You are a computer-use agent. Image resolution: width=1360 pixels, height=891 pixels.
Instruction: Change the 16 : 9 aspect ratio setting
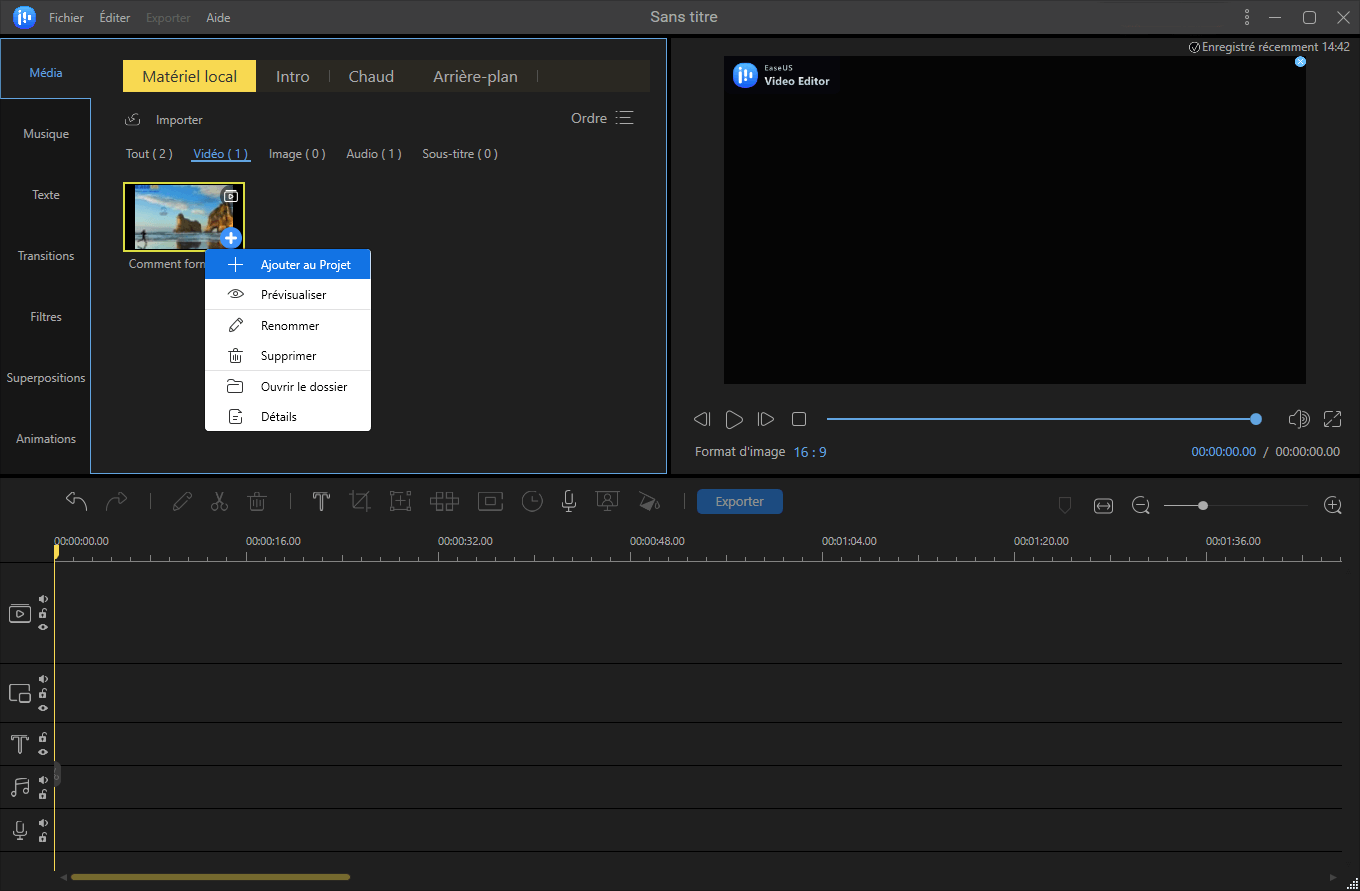(810, 452)
